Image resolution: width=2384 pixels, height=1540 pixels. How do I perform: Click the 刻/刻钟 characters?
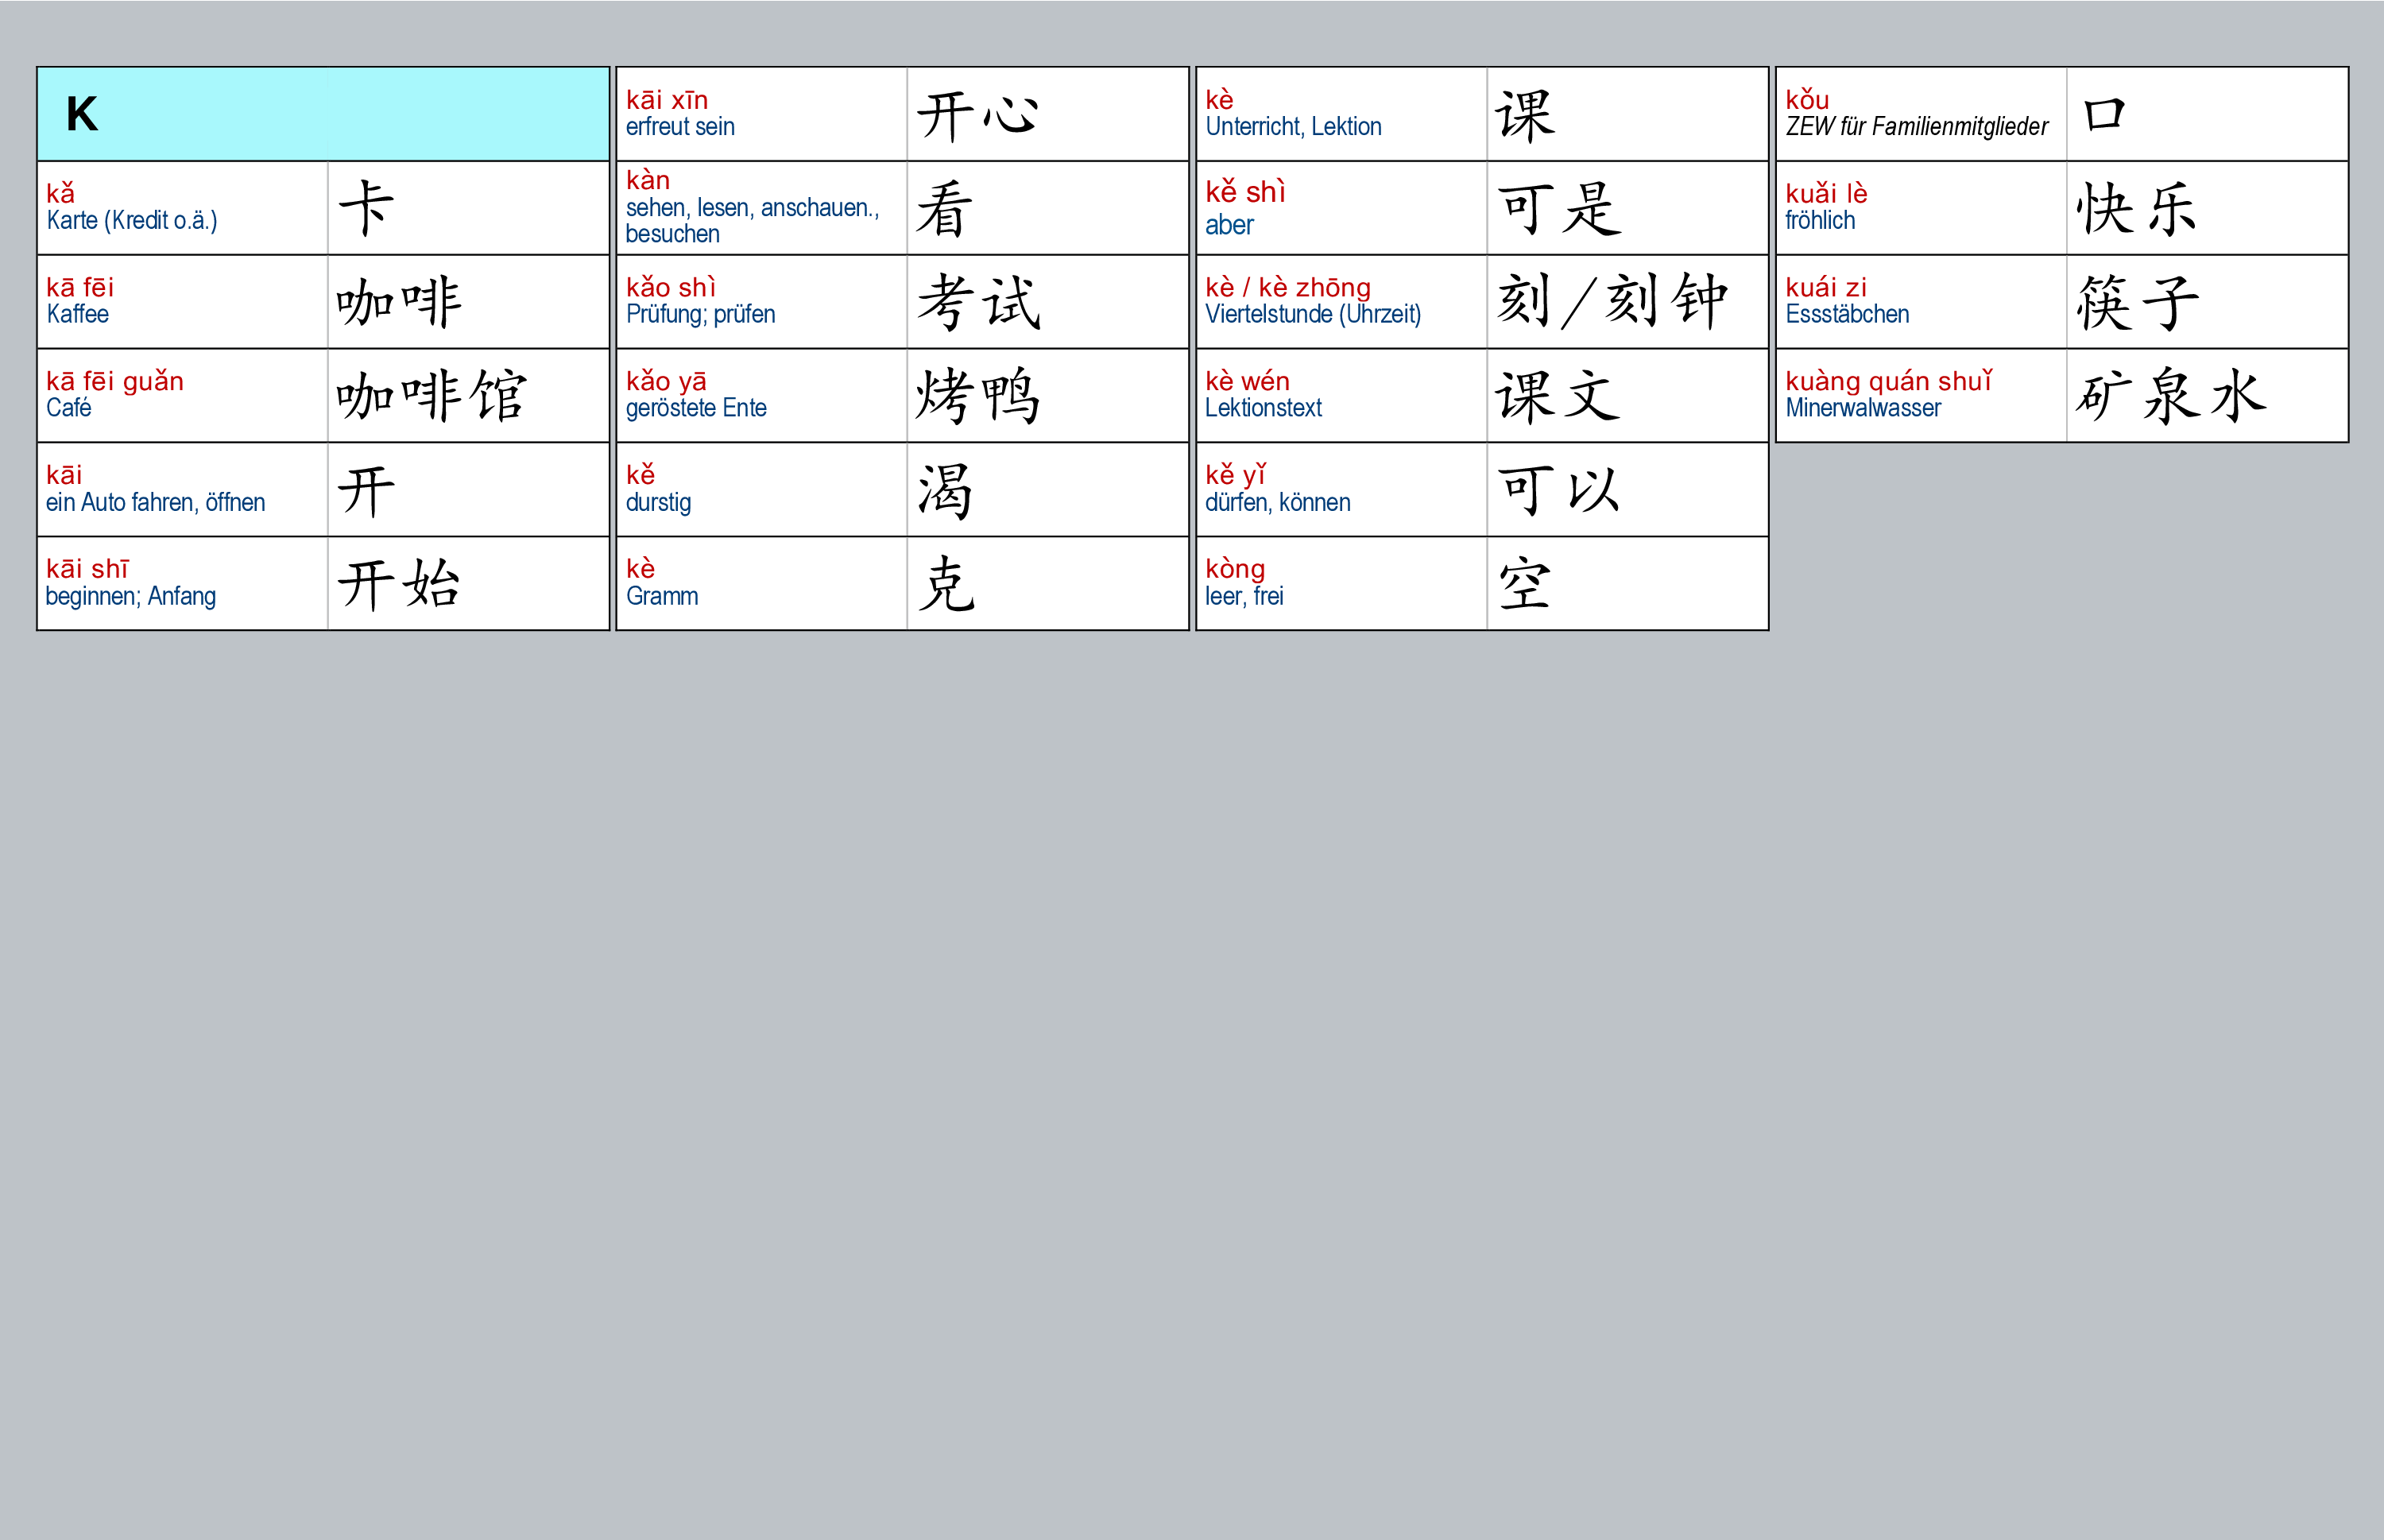pos(1612,301)
